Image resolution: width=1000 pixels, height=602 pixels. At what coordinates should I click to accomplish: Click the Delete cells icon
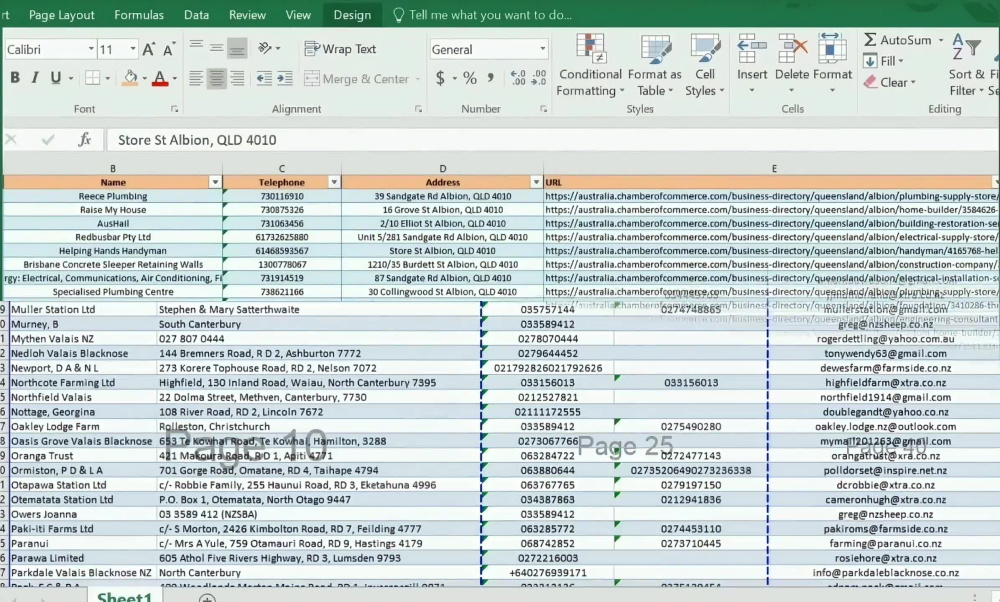pyautogui.click(x=792, y=64)
